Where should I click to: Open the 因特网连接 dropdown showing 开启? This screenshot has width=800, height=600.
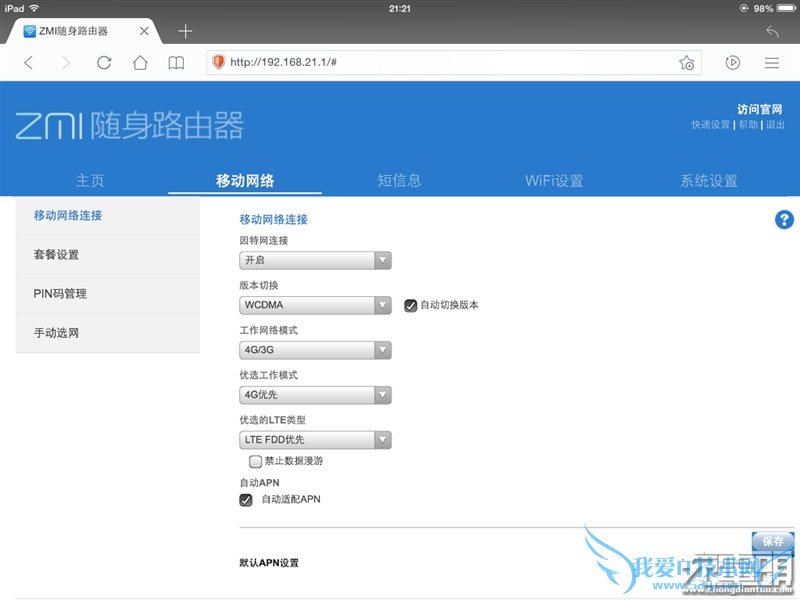(315, 260)
